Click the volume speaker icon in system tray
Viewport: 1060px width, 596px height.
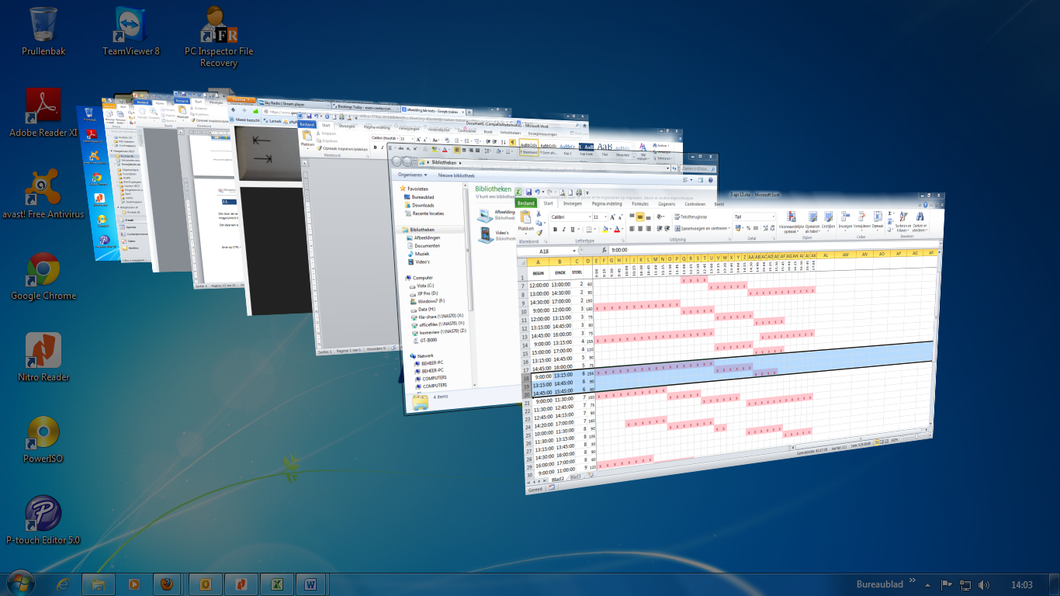tap(984, 585)
